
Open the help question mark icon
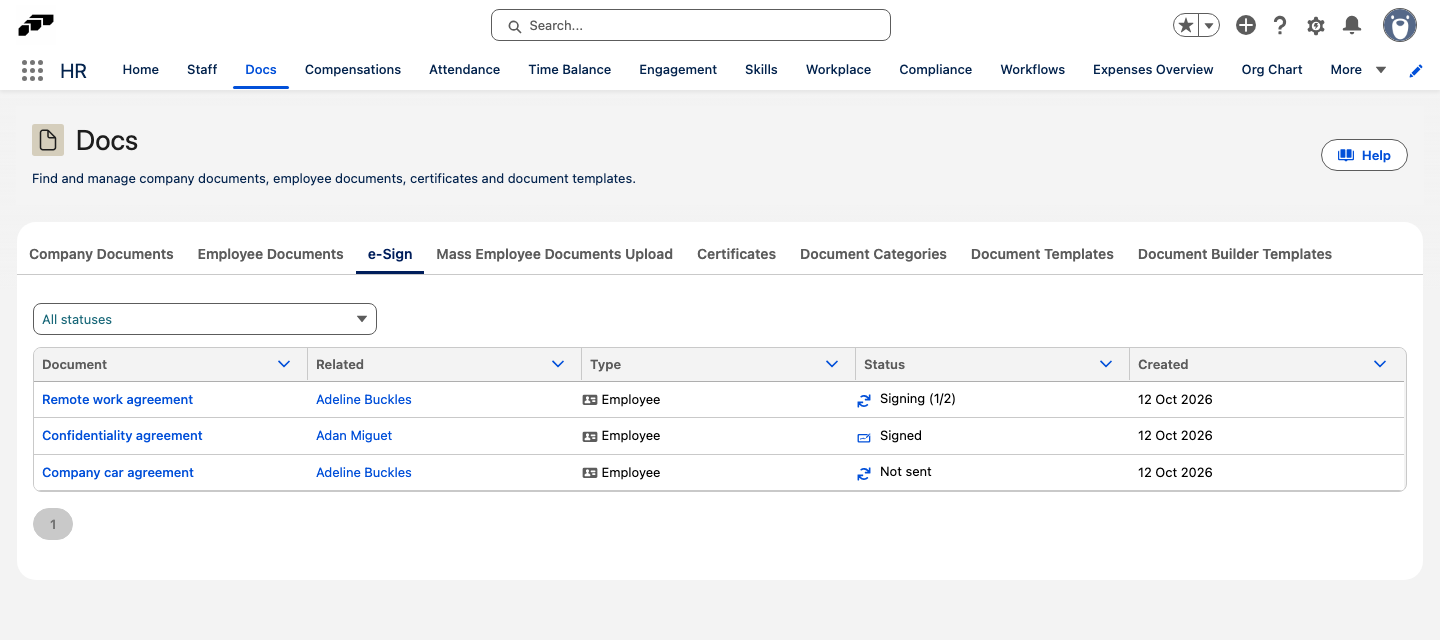click(1280, 26)
